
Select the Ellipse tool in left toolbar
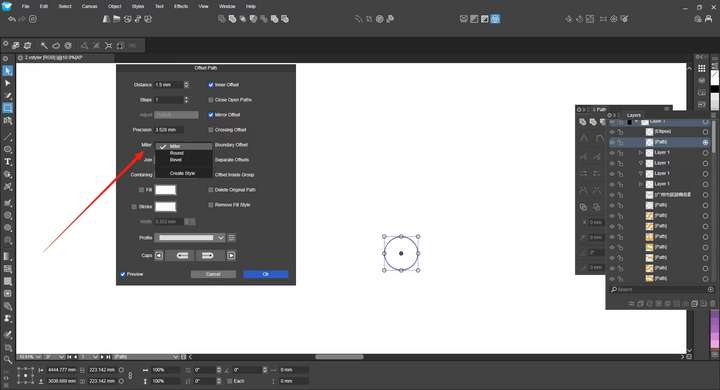point(8,149)
